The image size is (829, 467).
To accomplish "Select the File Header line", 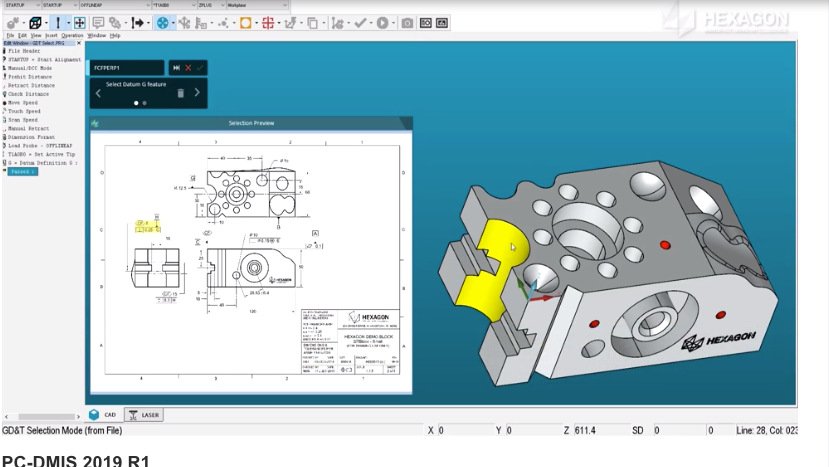I will pyautogui.click(x=24, y=51).
